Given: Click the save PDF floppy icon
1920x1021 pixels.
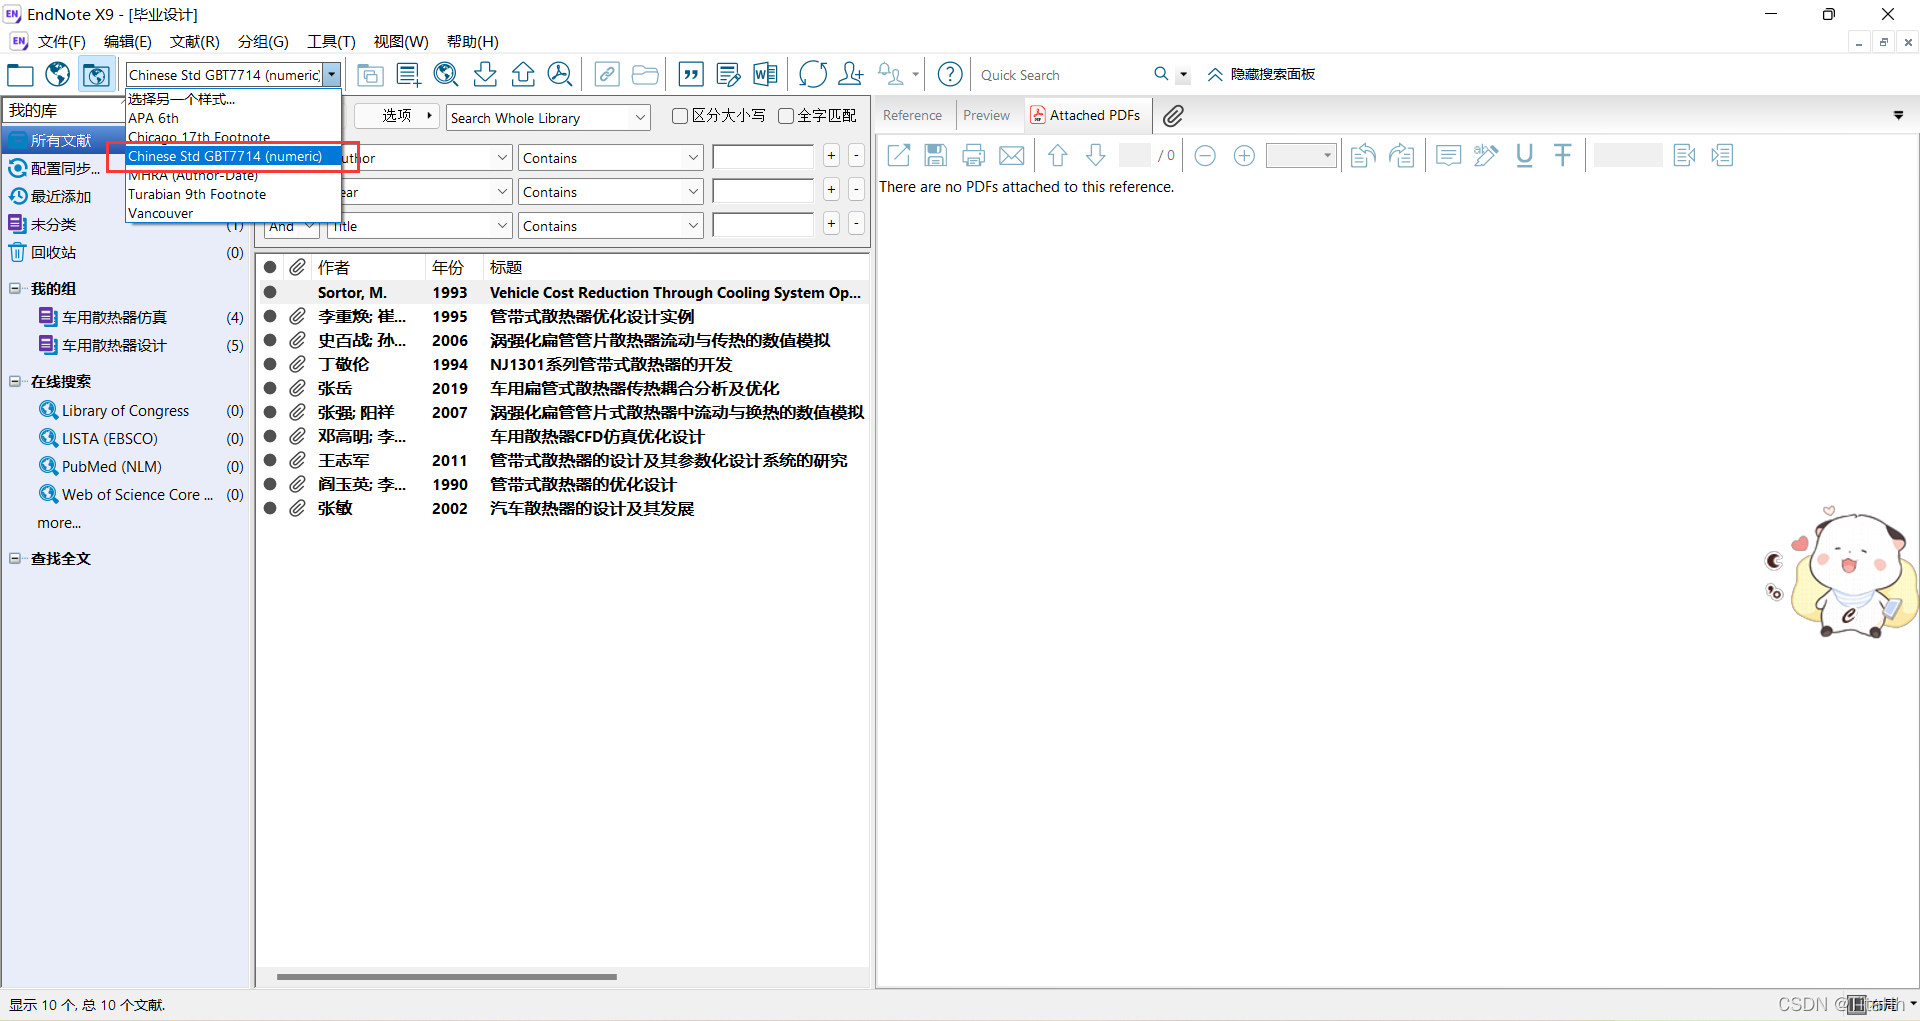Looking at the screenshot, I should pos(936,155).
